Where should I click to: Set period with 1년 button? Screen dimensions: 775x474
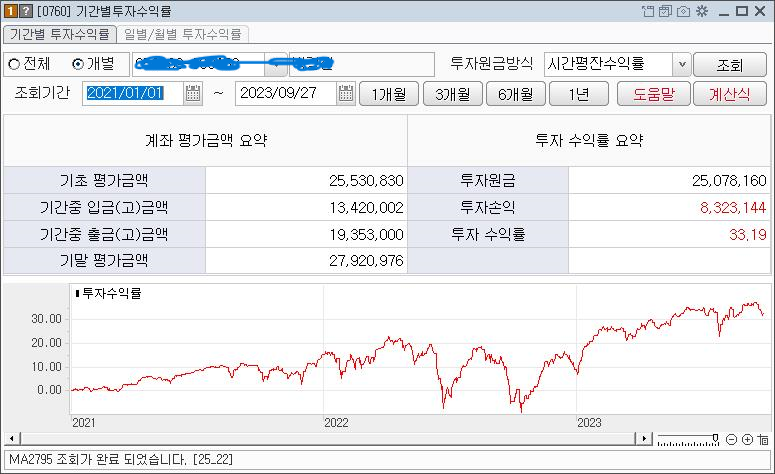pyautogui.click(x=579, y=94)
